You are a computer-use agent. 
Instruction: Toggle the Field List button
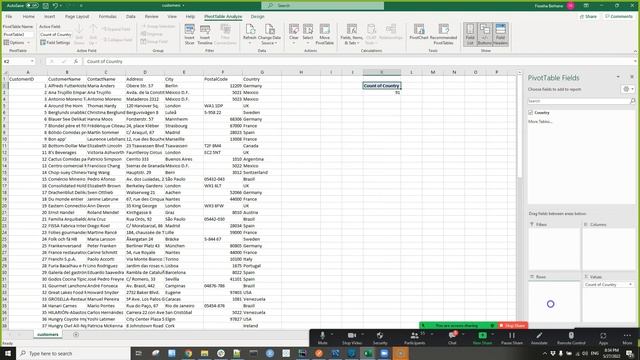470,34
